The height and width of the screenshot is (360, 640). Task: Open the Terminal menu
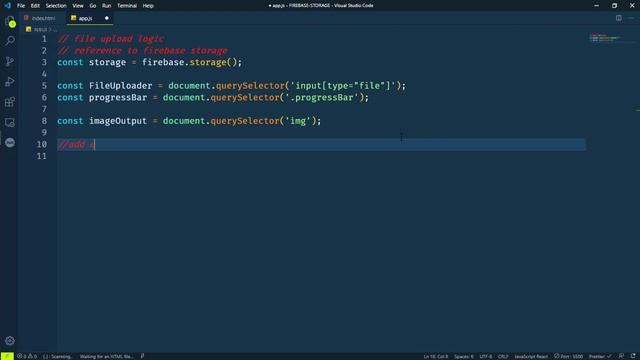tap(127, 6)
